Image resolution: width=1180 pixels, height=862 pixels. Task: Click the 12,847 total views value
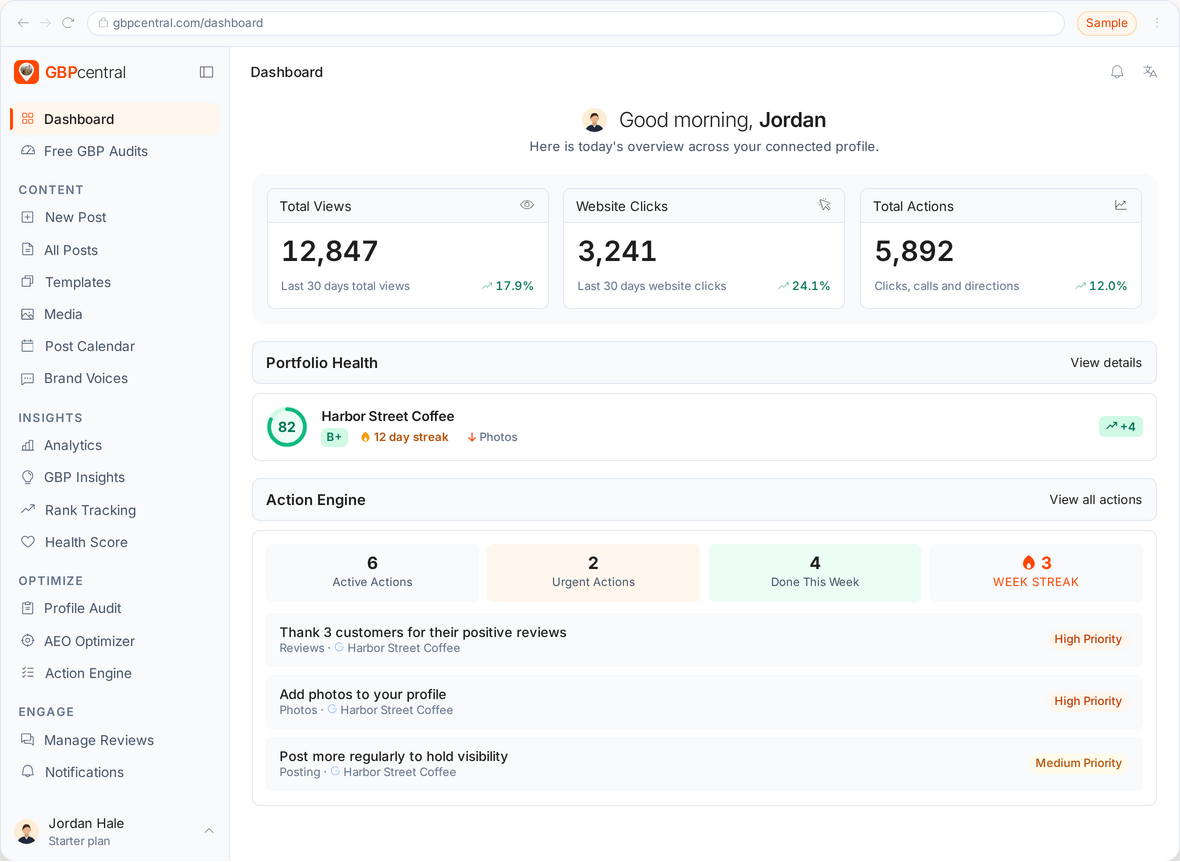pos(330,251)
